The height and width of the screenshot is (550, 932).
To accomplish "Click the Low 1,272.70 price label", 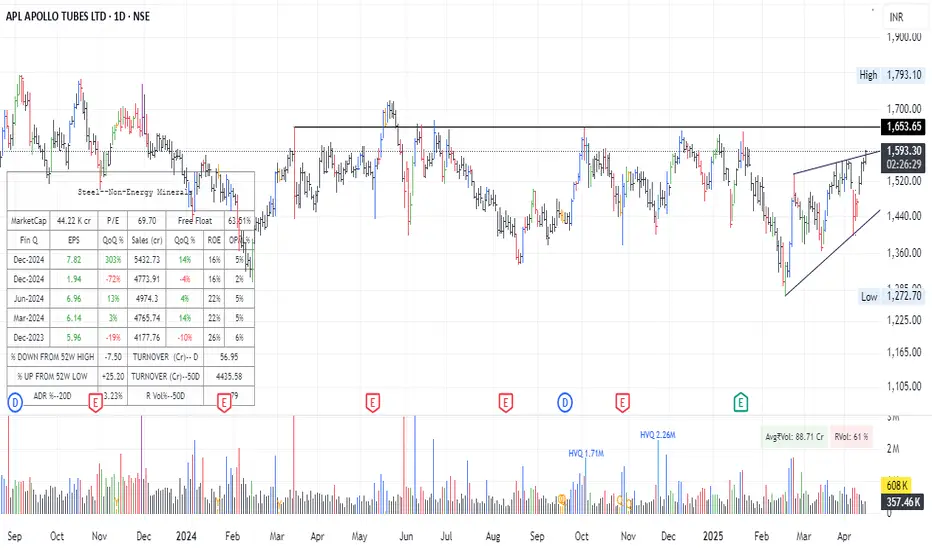I will (891, 296).
